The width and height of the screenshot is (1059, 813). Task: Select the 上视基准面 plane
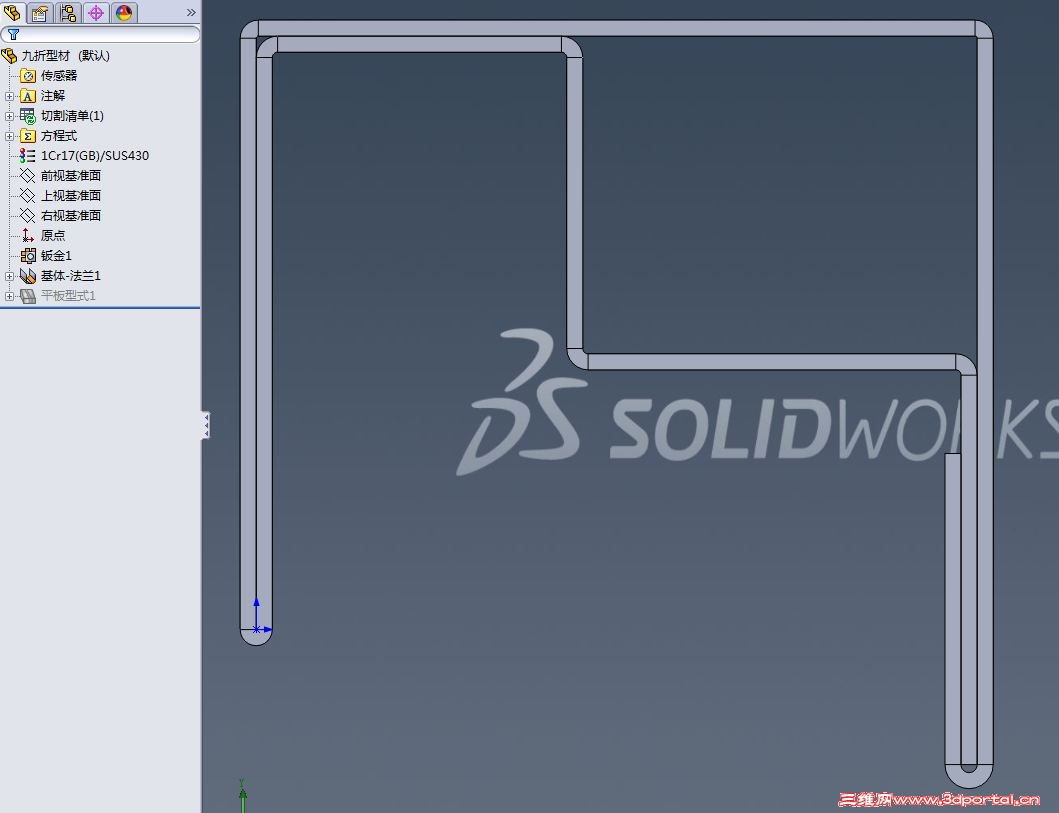[71, 195]
